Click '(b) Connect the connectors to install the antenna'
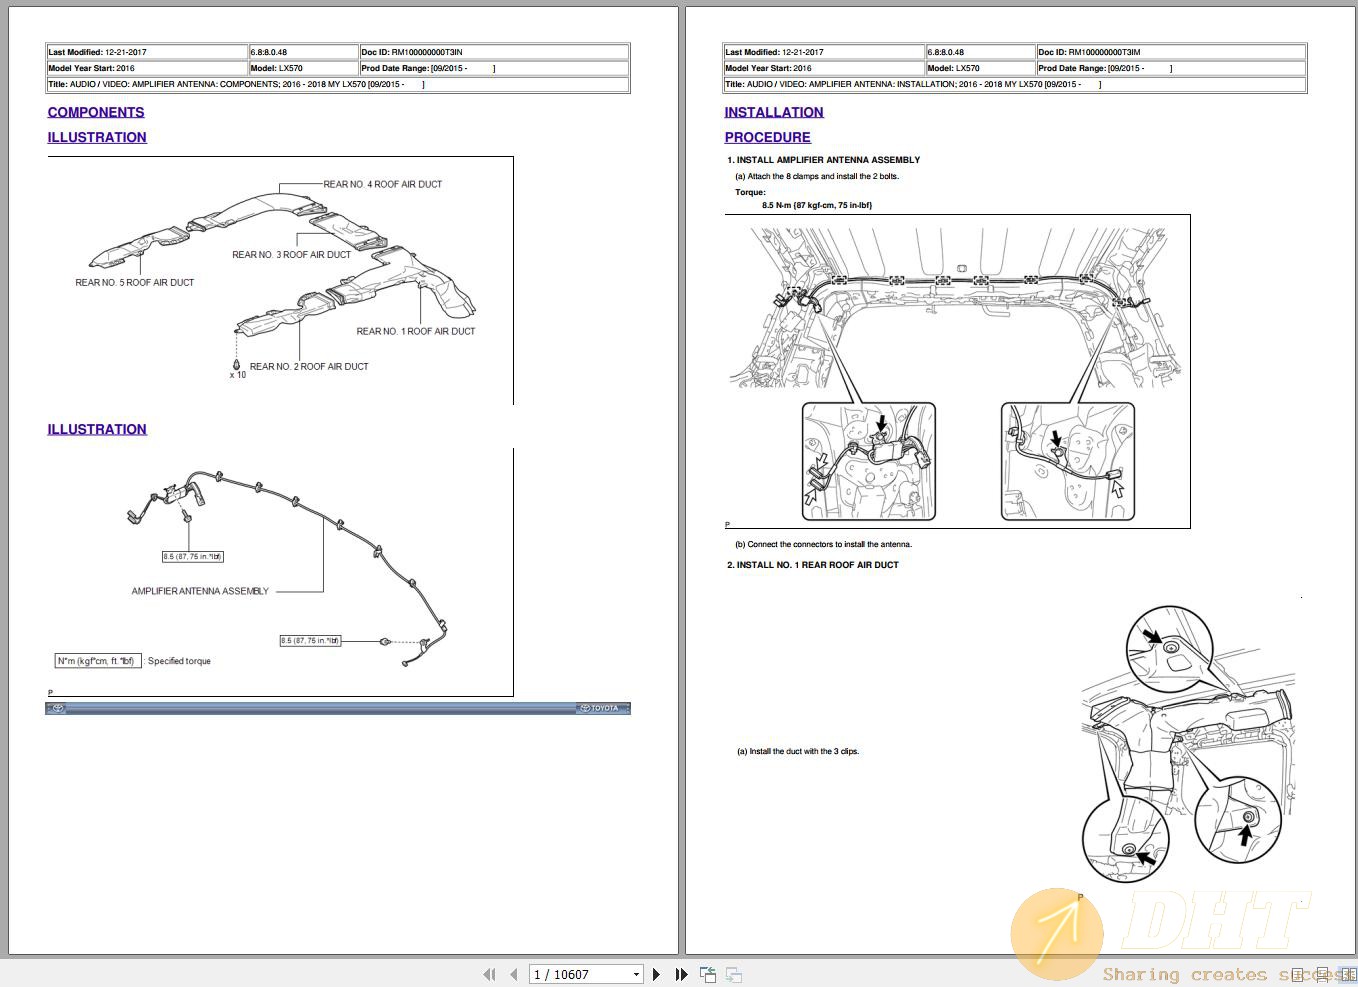The width and height of the screenshot is (1358, 987). coord(823,545)
